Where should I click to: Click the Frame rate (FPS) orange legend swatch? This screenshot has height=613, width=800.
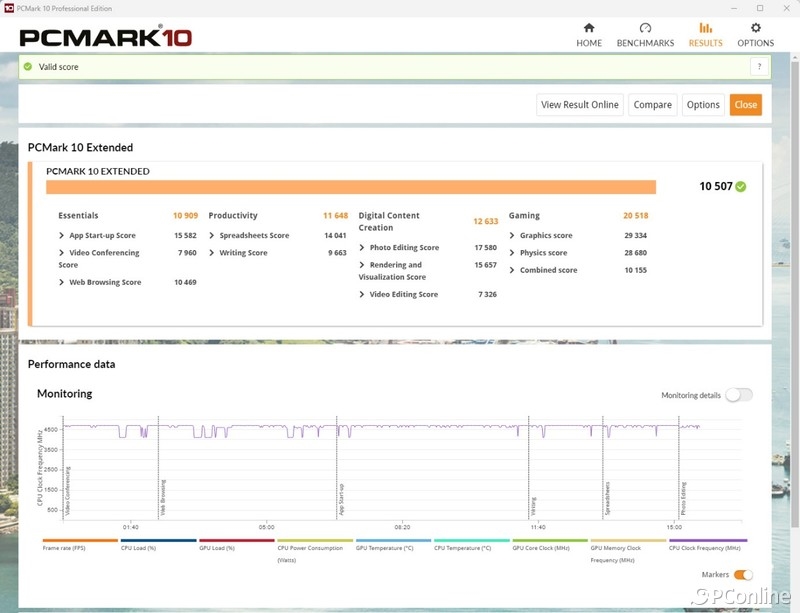(x=80, y=541)
